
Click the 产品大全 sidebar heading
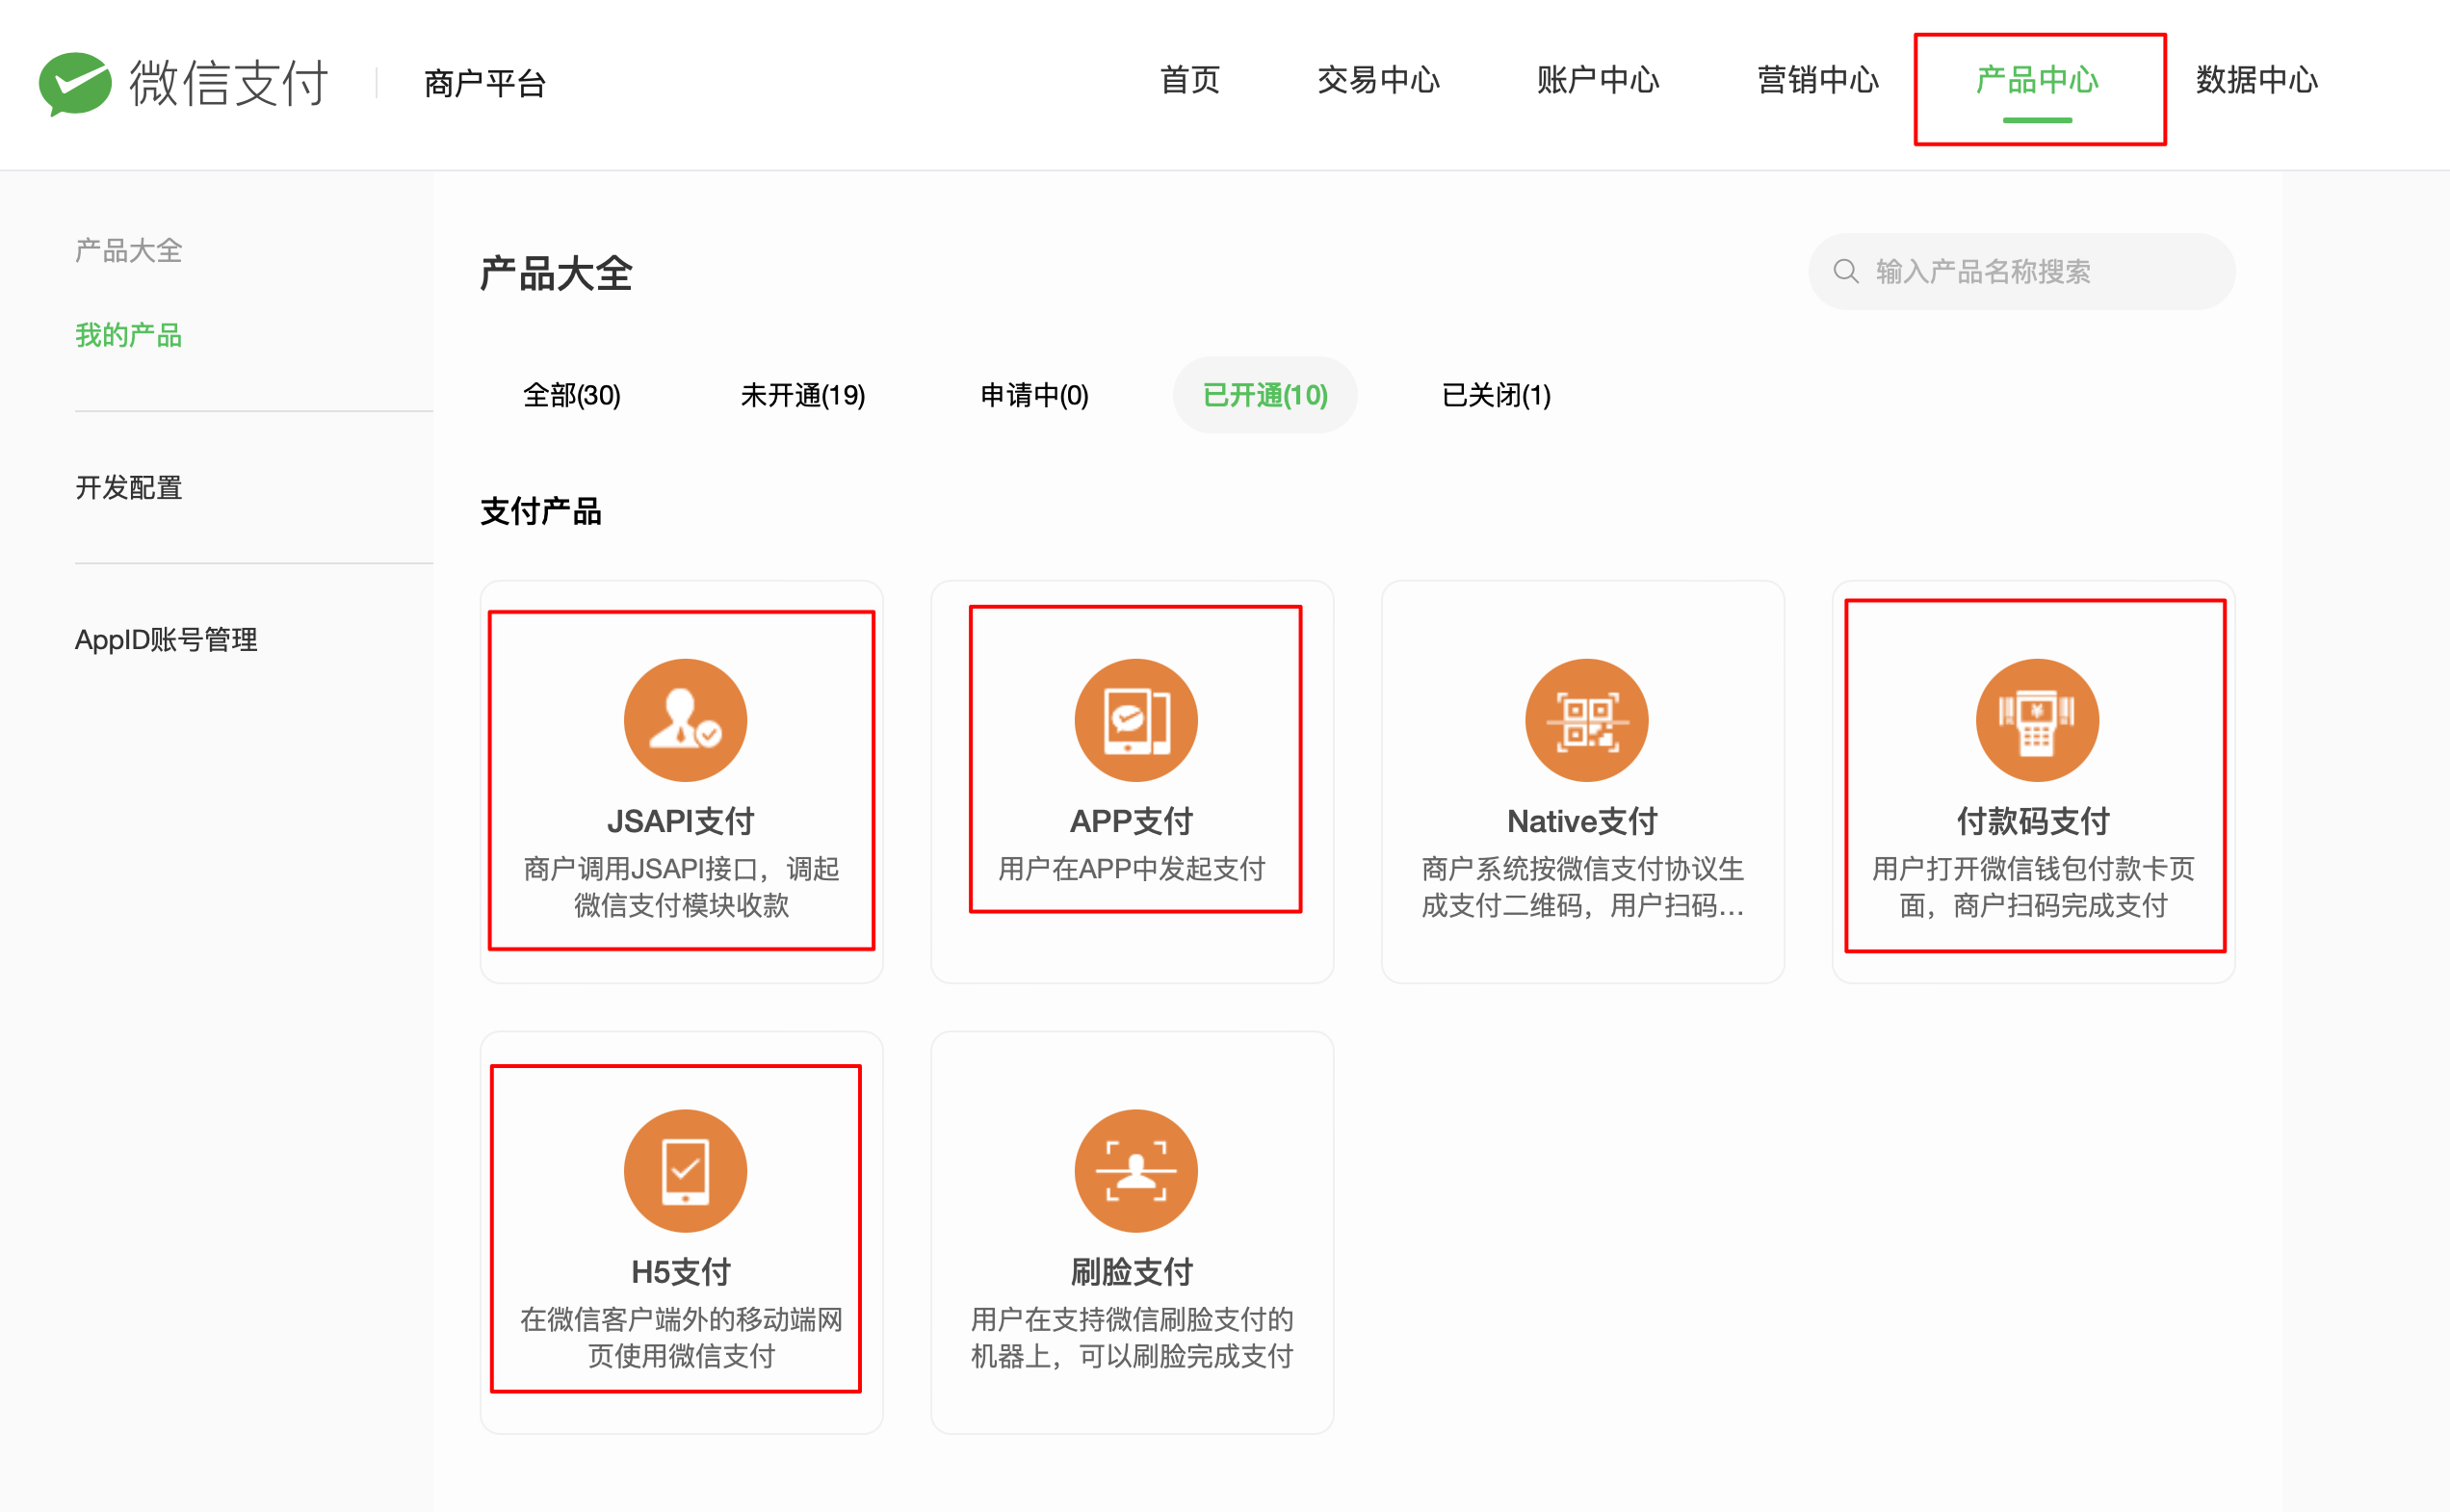pyautogui.click(x=129, y=250)
